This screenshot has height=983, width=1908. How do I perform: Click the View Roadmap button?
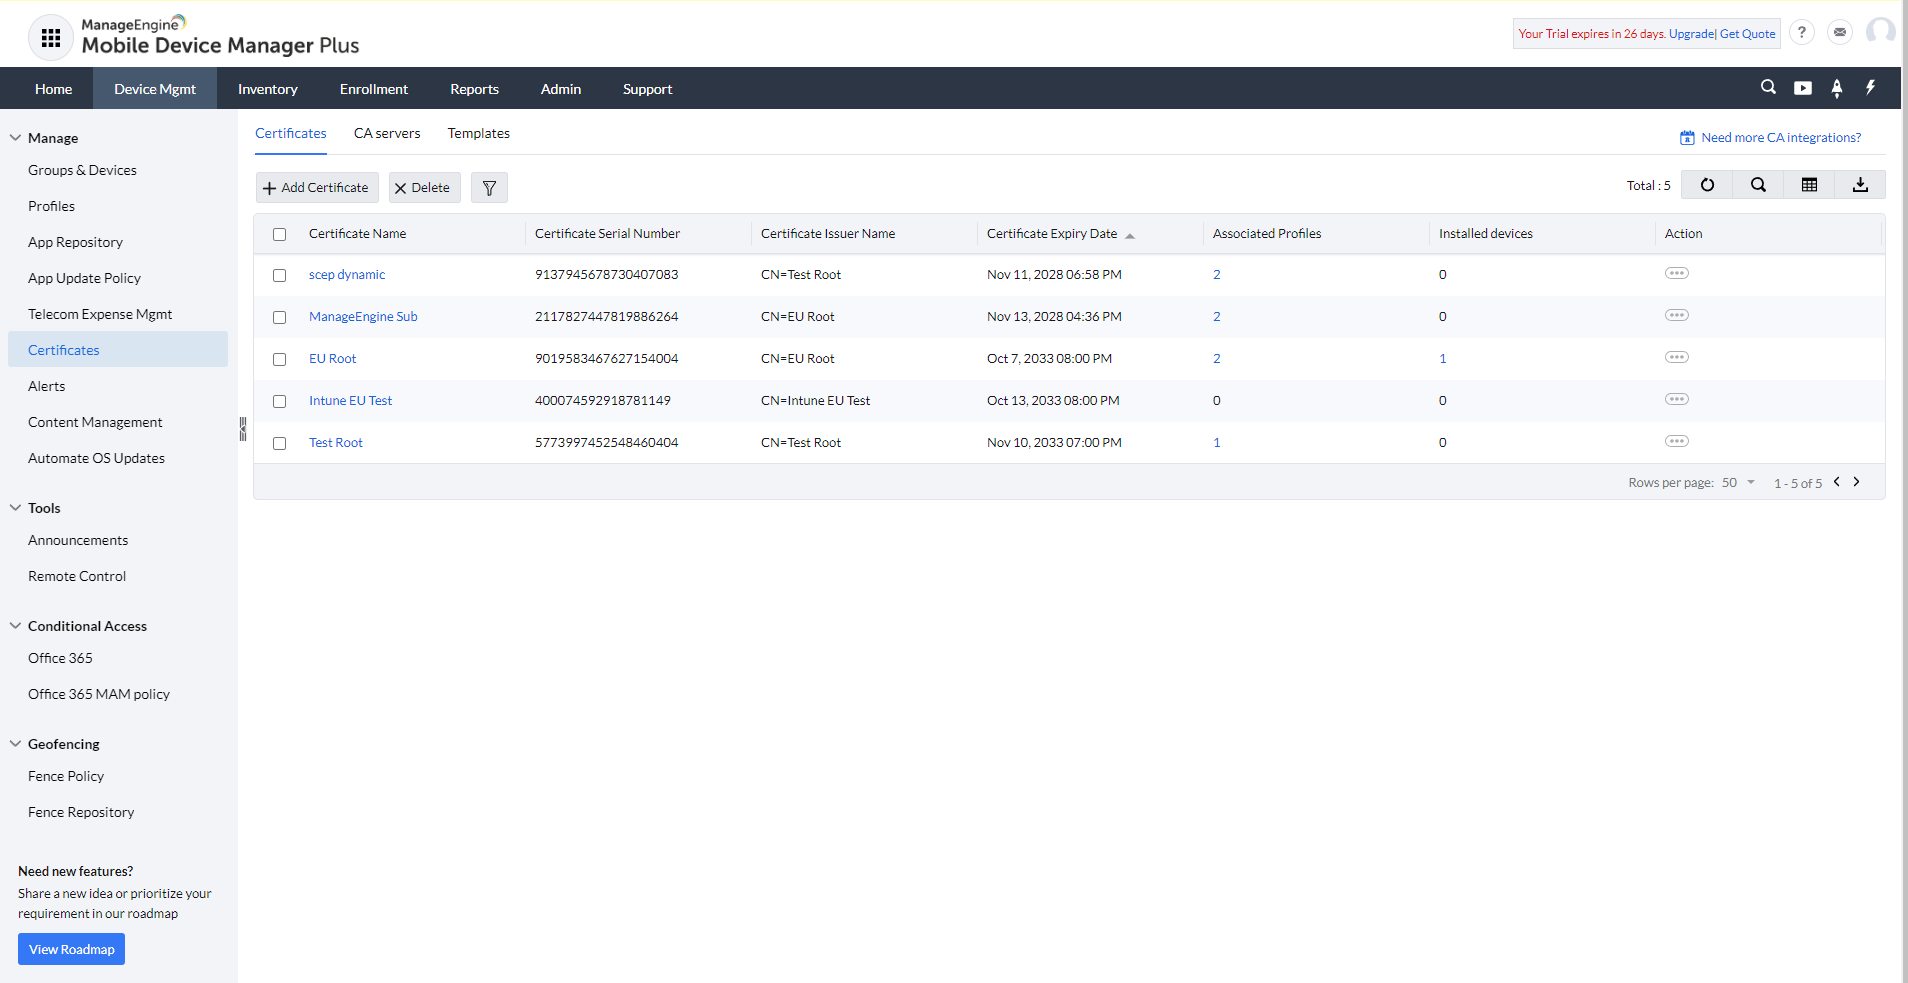pyautogui.click(x=71, y=949)
